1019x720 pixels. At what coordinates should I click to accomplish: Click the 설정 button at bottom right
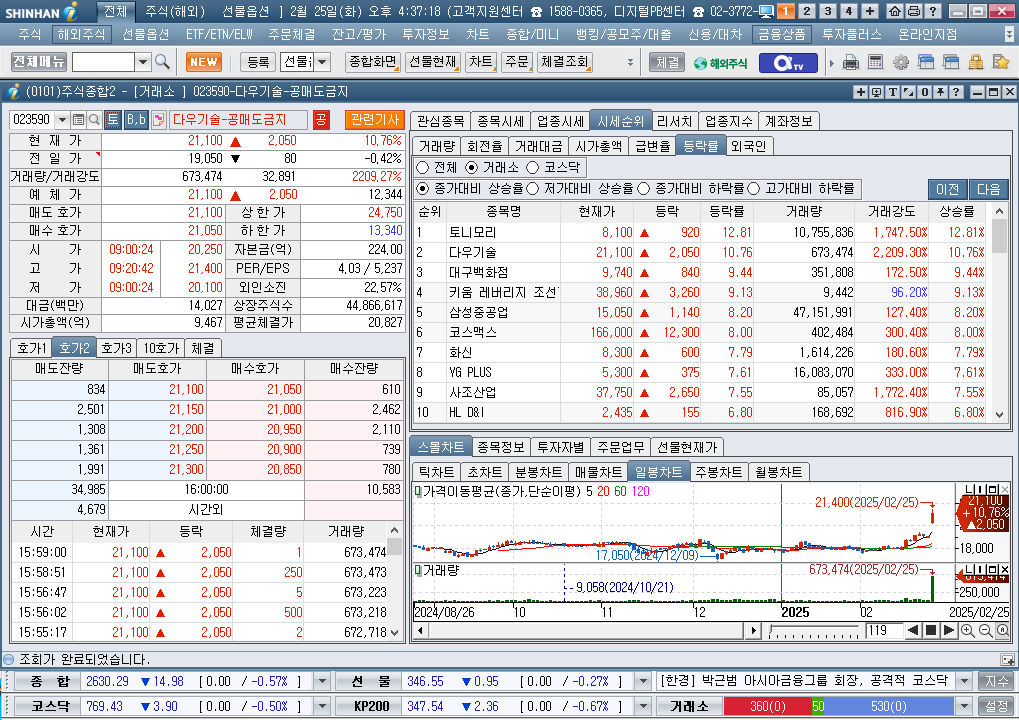[x=996, y=706]
